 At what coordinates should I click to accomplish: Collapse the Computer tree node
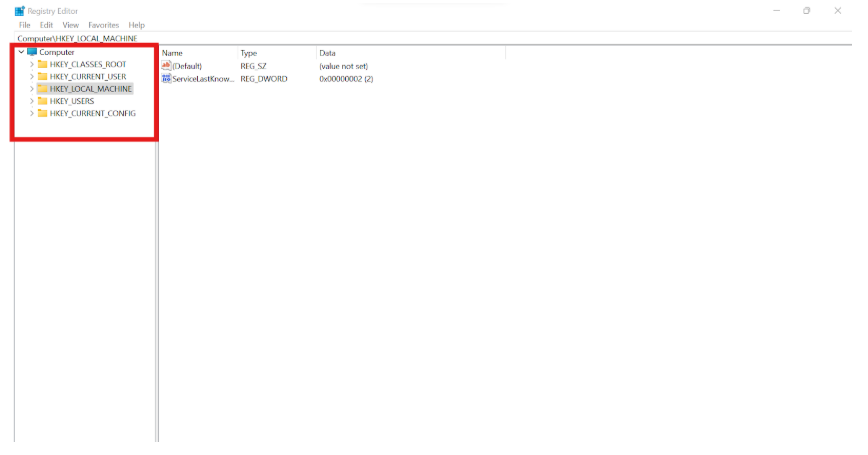tap(22, 52)
